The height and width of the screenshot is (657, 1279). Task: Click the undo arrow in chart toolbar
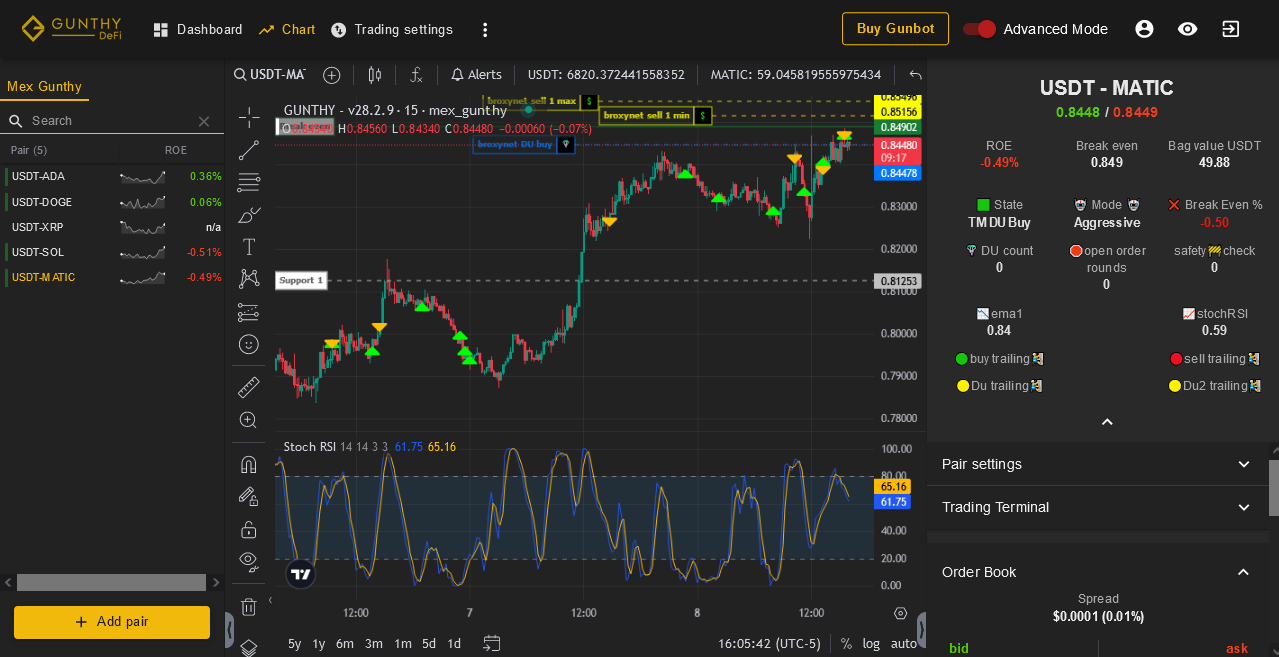pyautogui.click(x=915, y=75)
